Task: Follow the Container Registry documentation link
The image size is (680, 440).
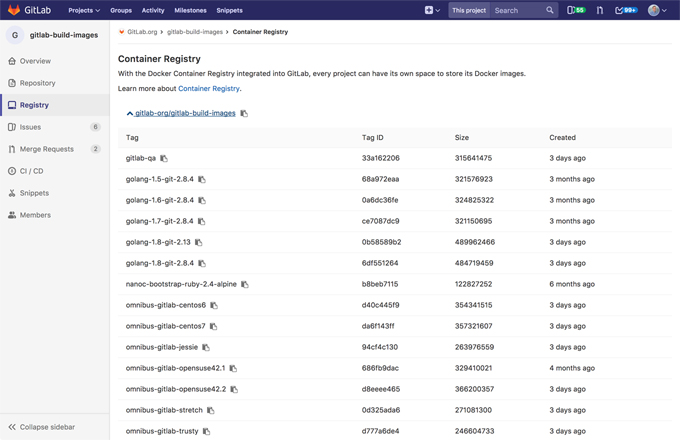Action: coord(208,89)
